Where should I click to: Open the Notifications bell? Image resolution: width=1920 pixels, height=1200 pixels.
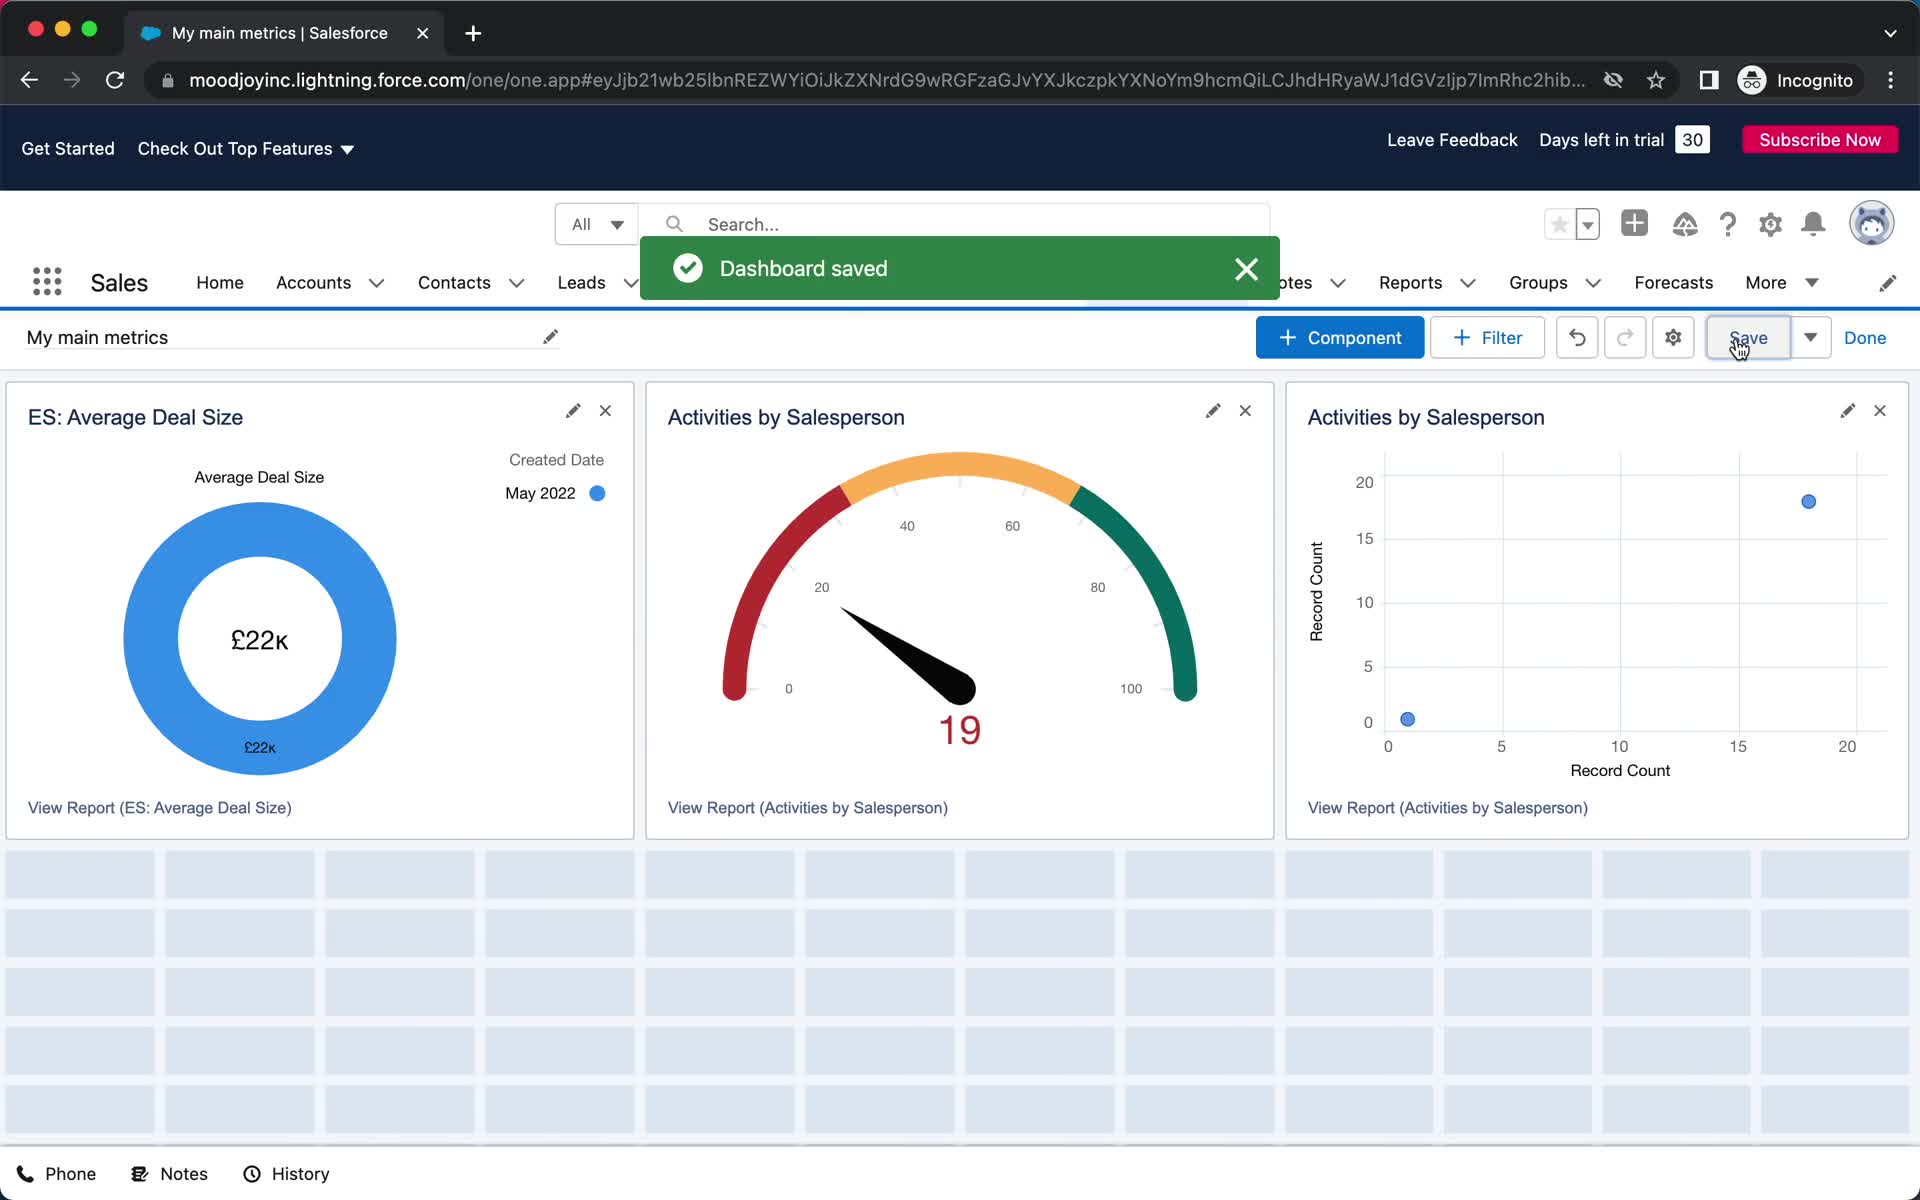click(1813, 224)
